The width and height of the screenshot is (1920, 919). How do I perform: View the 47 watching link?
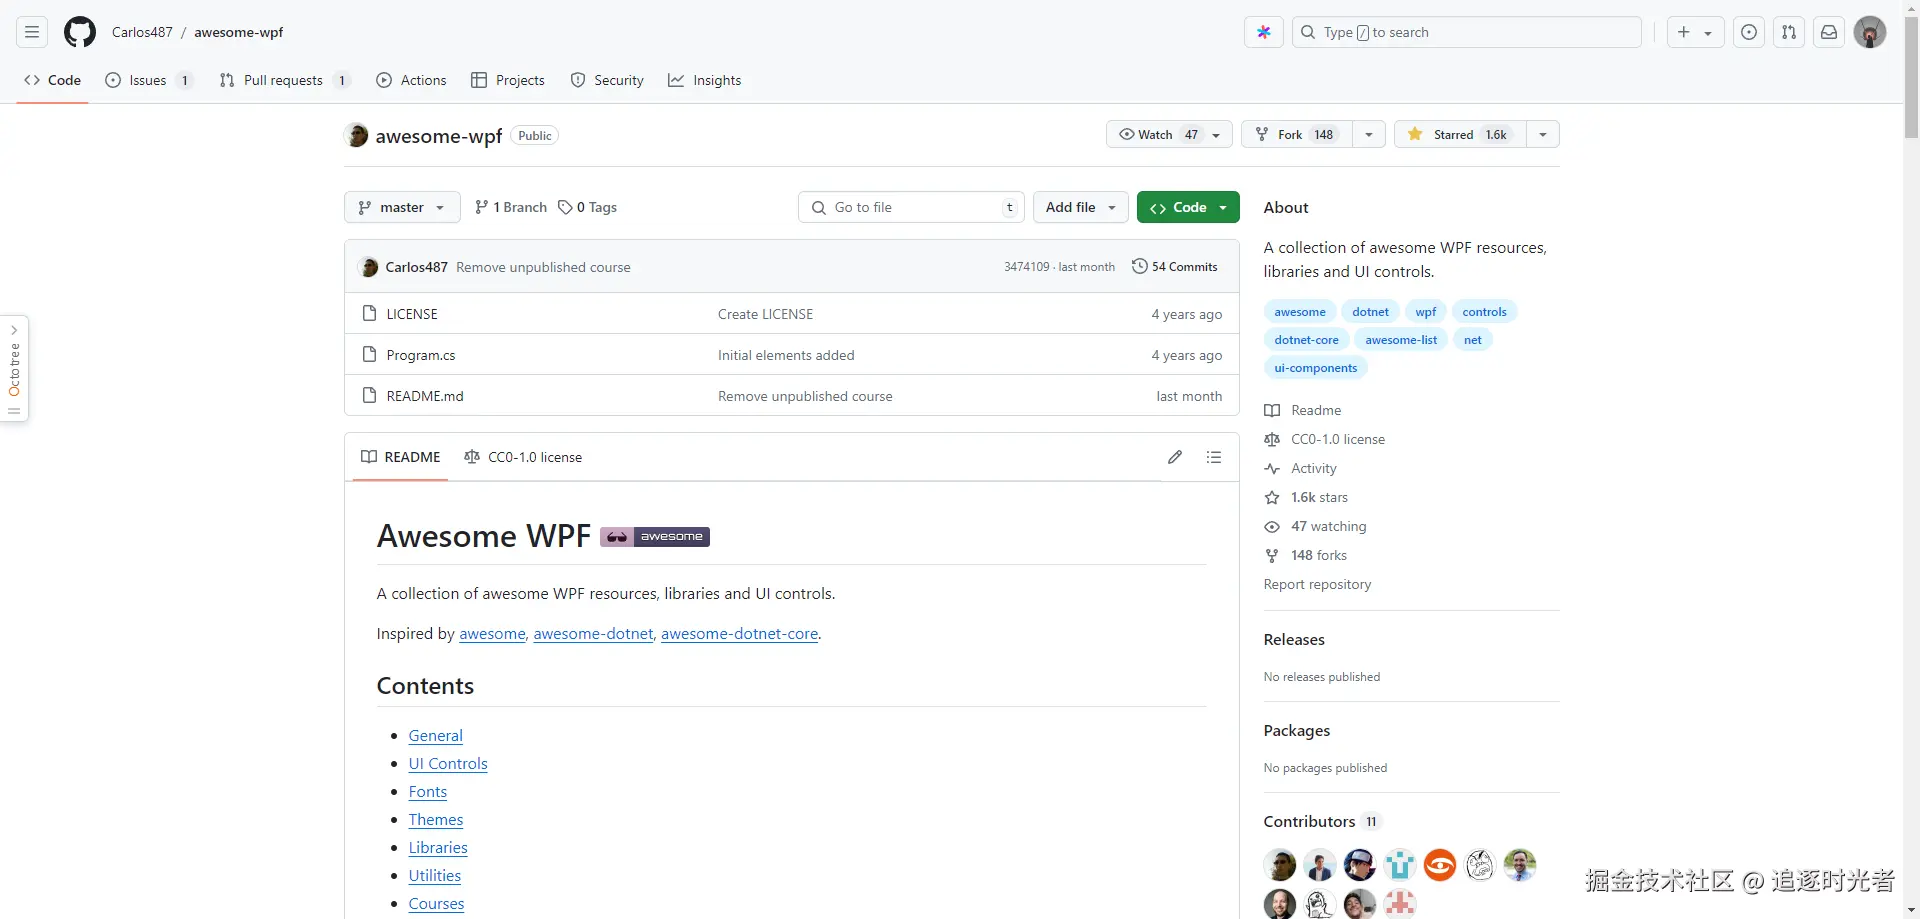(1315, 526)
